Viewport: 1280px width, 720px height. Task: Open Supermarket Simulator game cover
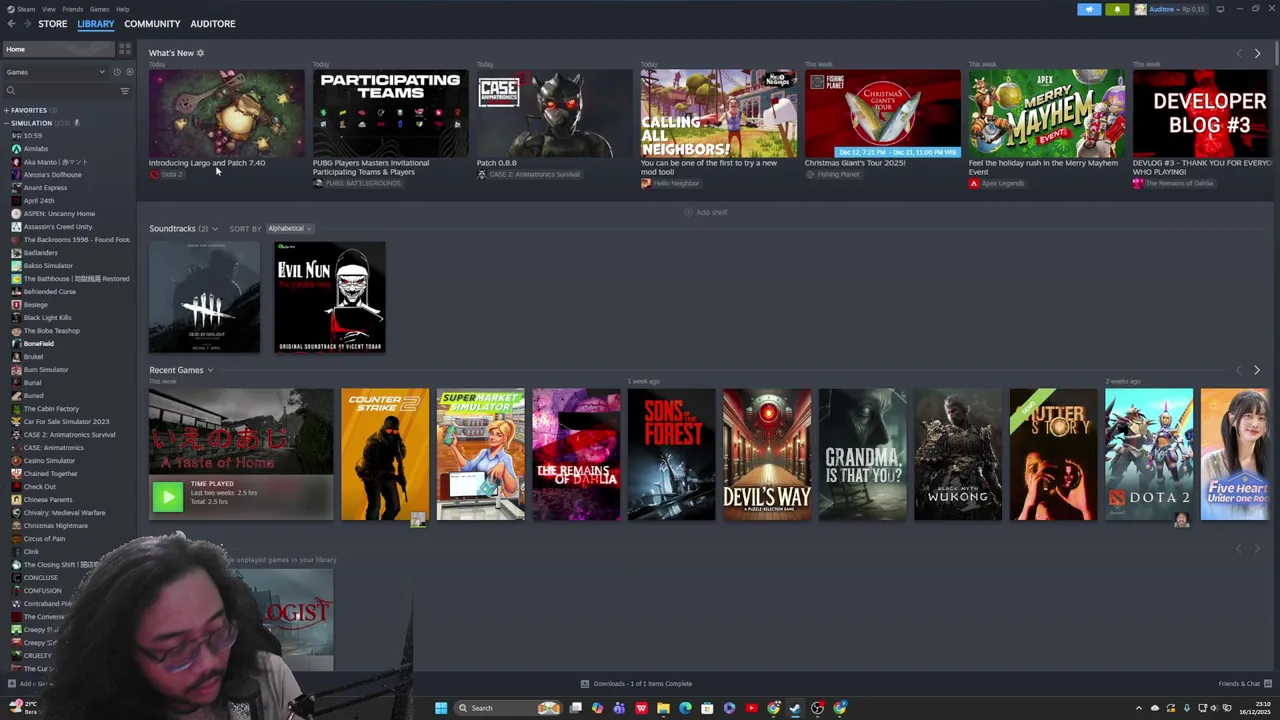(480, 454)
